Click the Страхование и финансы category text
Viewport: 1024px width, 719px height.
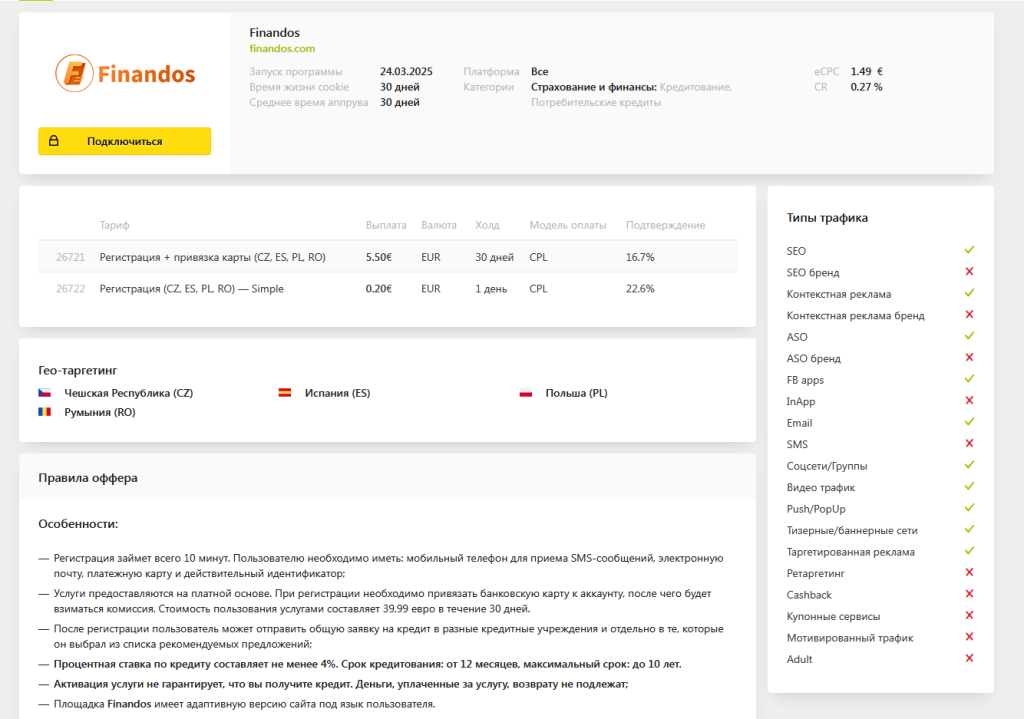pyautogui.click(x=593, y=87)
